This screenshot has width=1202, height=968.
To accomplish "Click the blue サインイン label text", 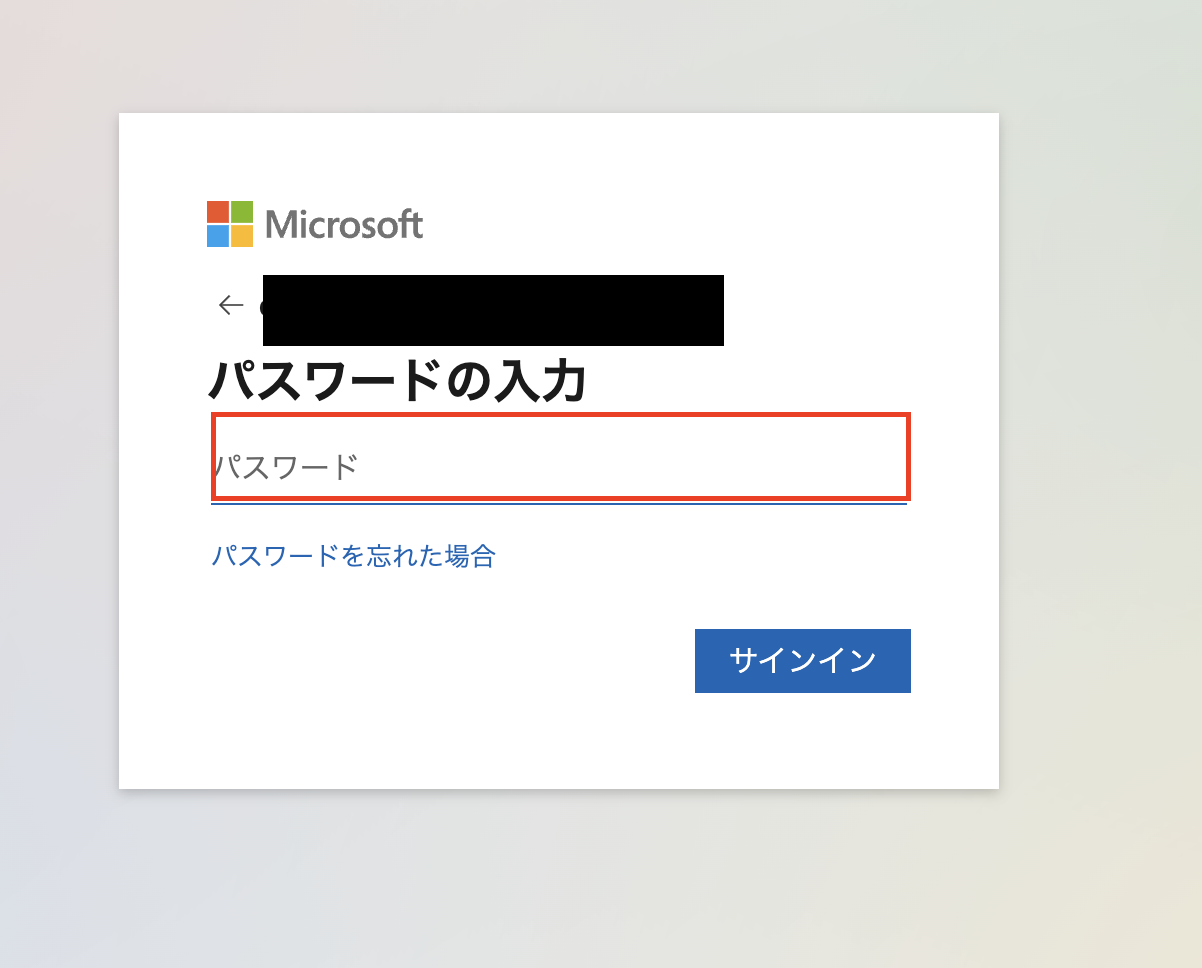I will 803,660.
